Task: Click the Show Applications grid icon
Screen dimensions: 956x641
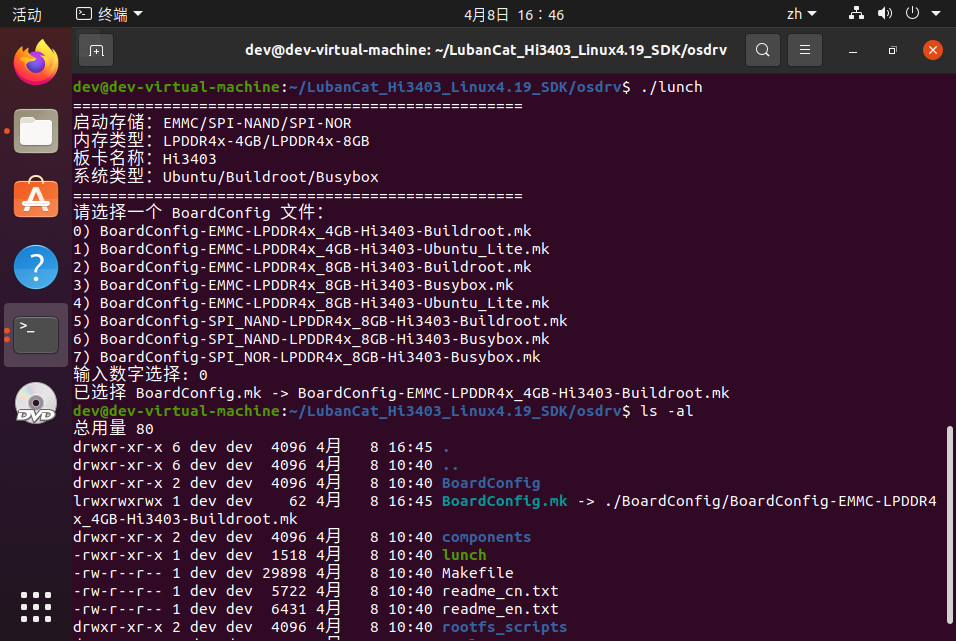Action: pyautogui.click(x=36, y=607)
